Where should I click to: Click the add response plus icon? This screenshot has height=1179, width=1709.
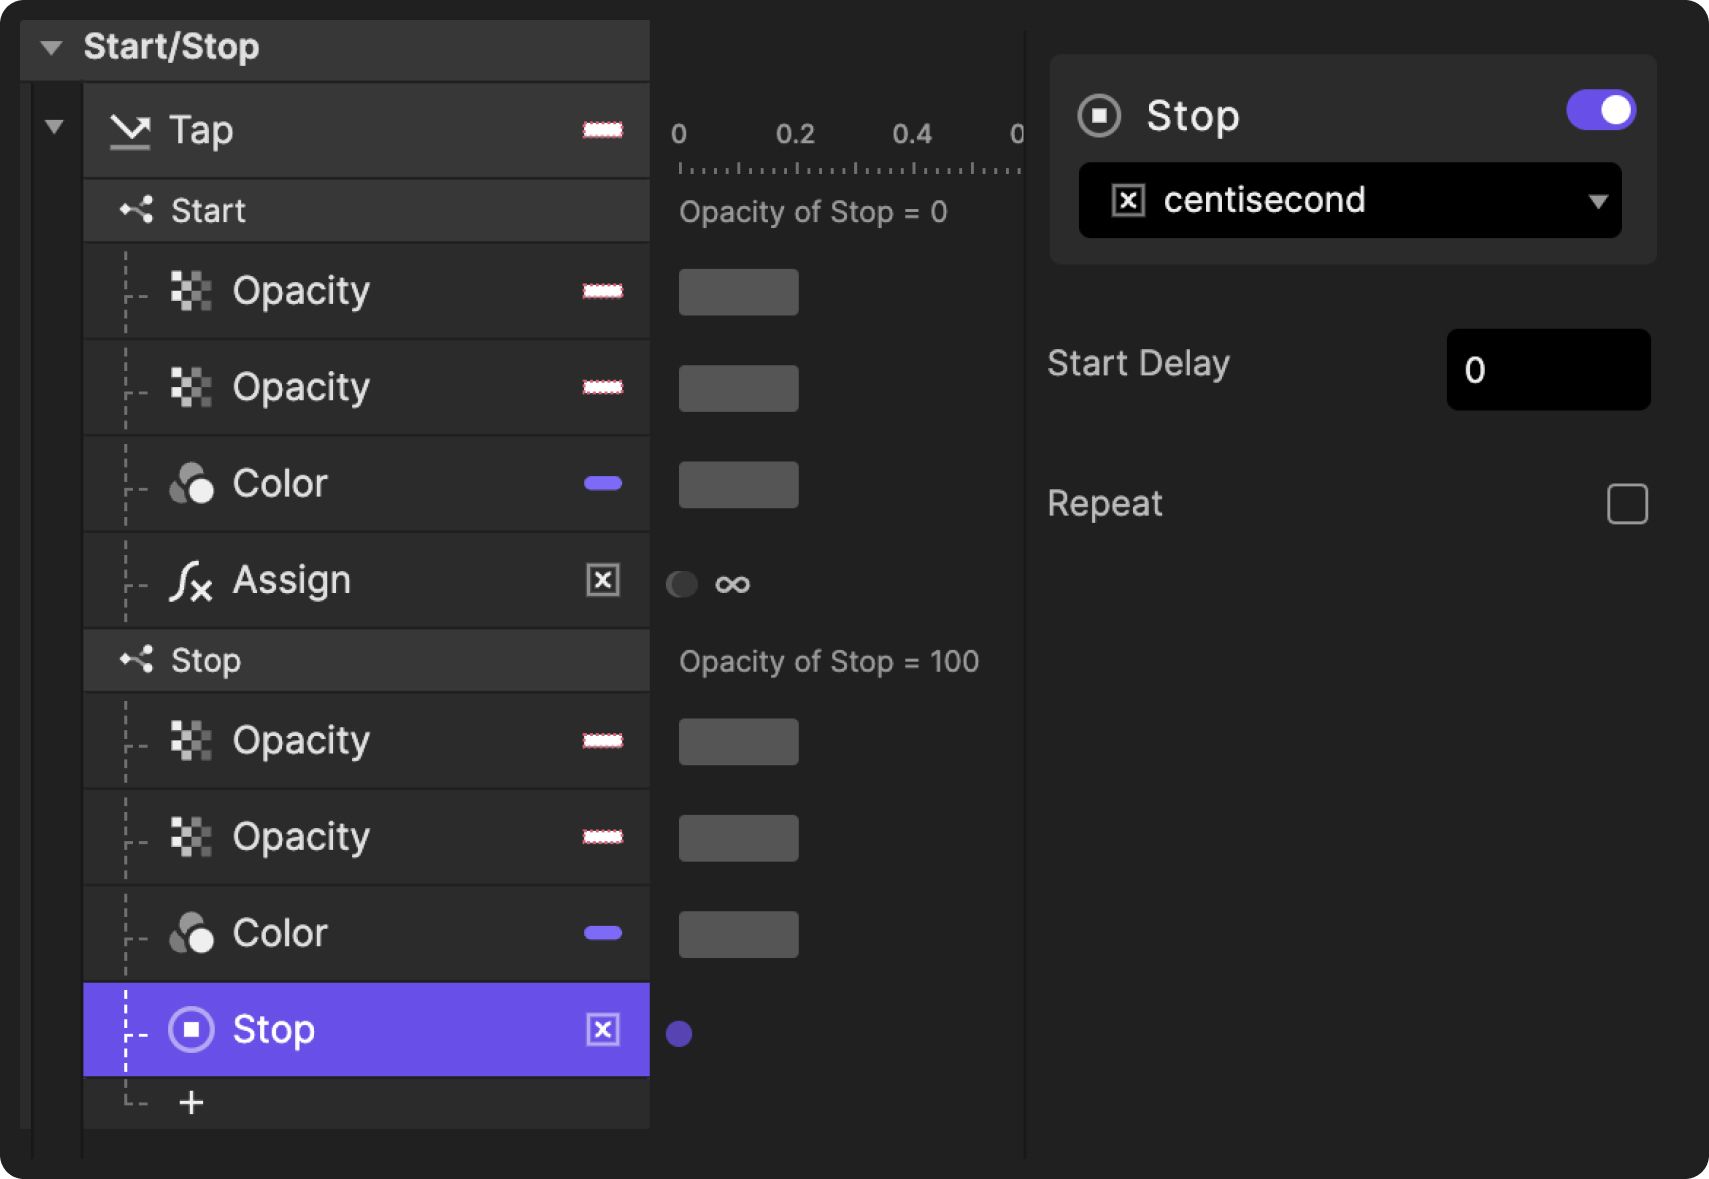coord(191,1102)
